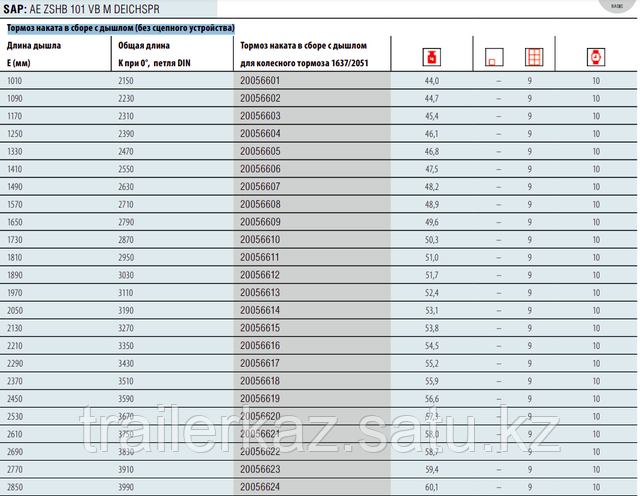Select the SAP: AE ZSHB 101 VB M DEICHSPR heading
This screenshot has width=640, height=496.
(81, 9)
